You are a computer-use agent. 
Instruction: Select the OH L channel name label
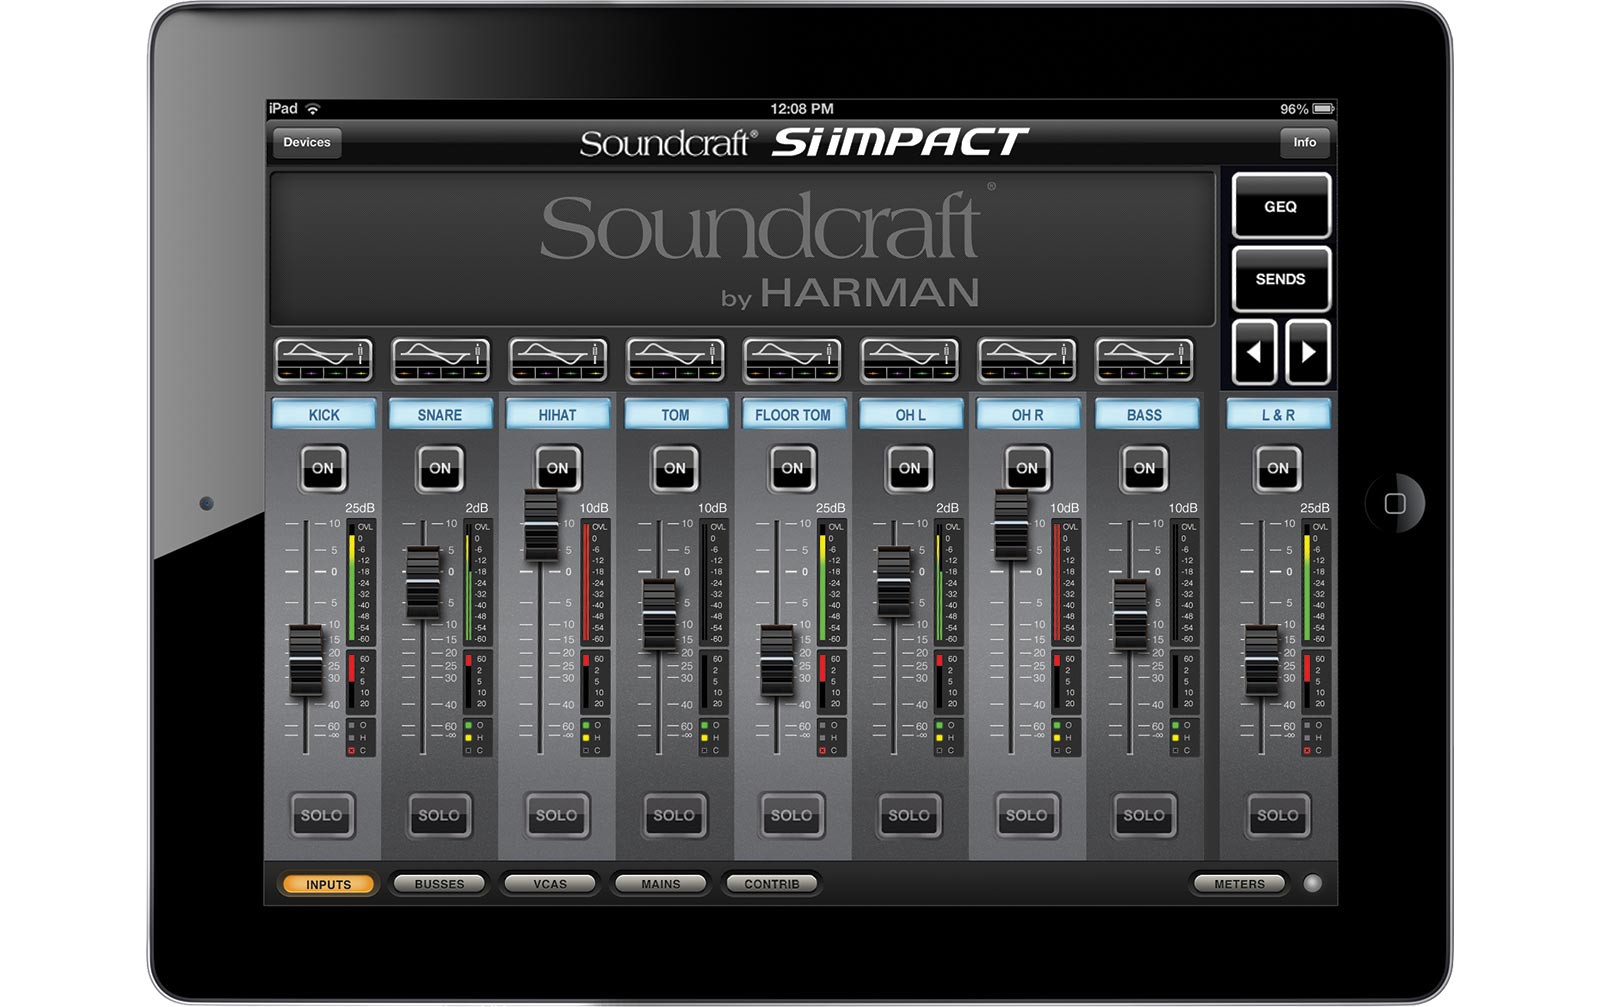pos(911,414)
